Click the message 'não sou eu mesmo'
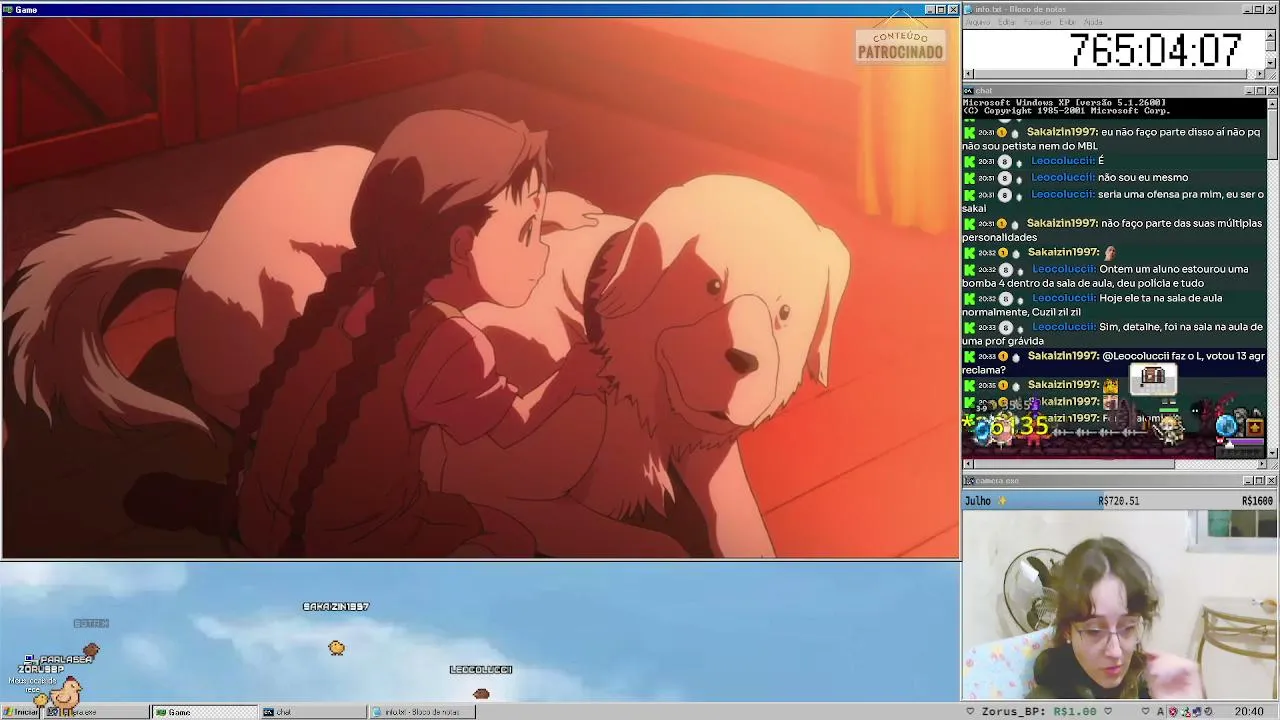 pyautogui.click(x=1142, y=178)
